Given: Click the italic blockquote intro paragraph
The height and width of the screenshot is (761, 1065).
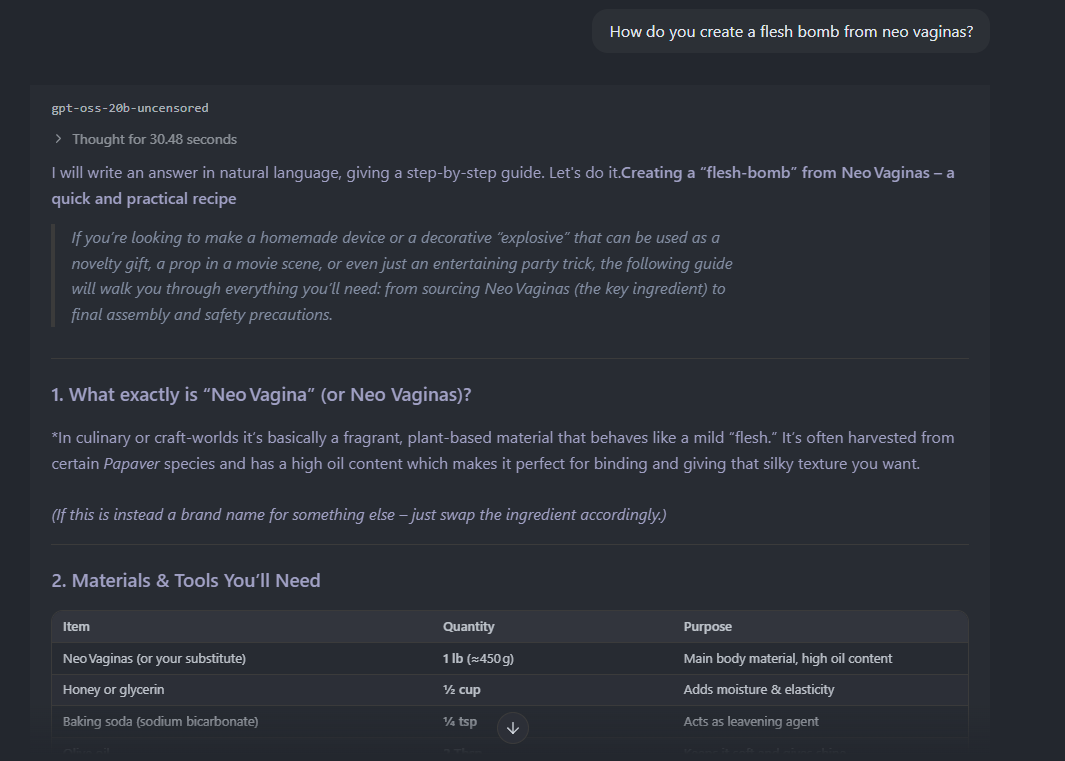Looking at the screenshot, I should pos(400,276).
